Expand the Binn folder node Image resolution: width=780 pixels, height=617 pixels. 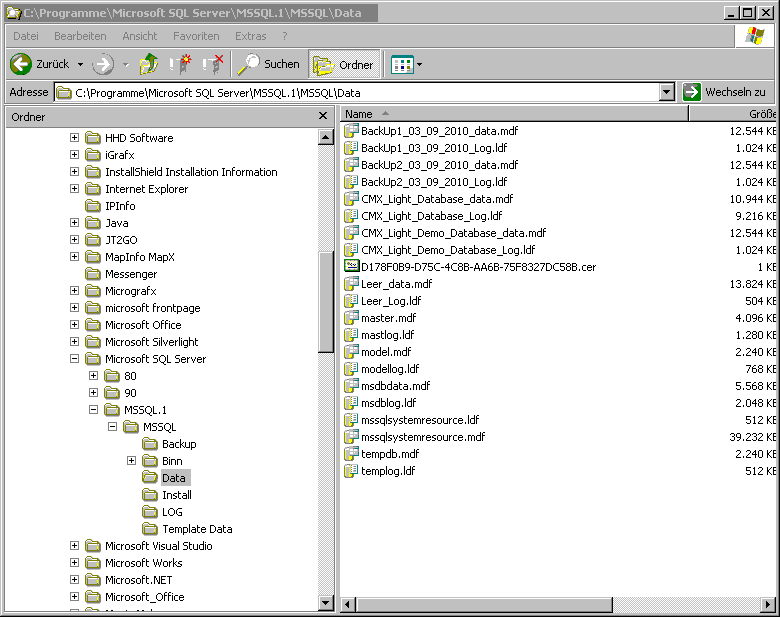coord(131,461)
